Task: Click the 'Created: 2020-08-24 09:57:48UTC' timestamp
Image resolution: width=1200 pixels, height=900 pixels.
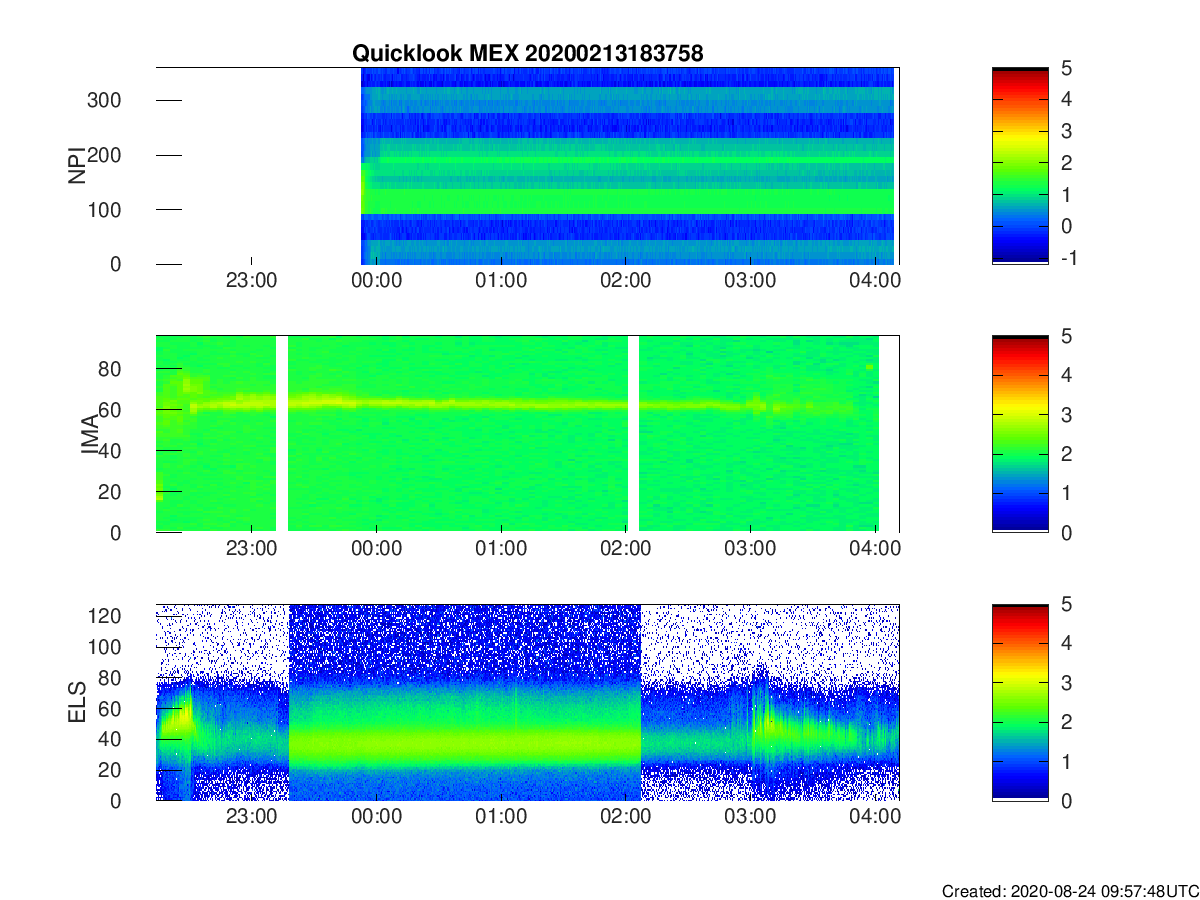Action: coord(1070,890)
